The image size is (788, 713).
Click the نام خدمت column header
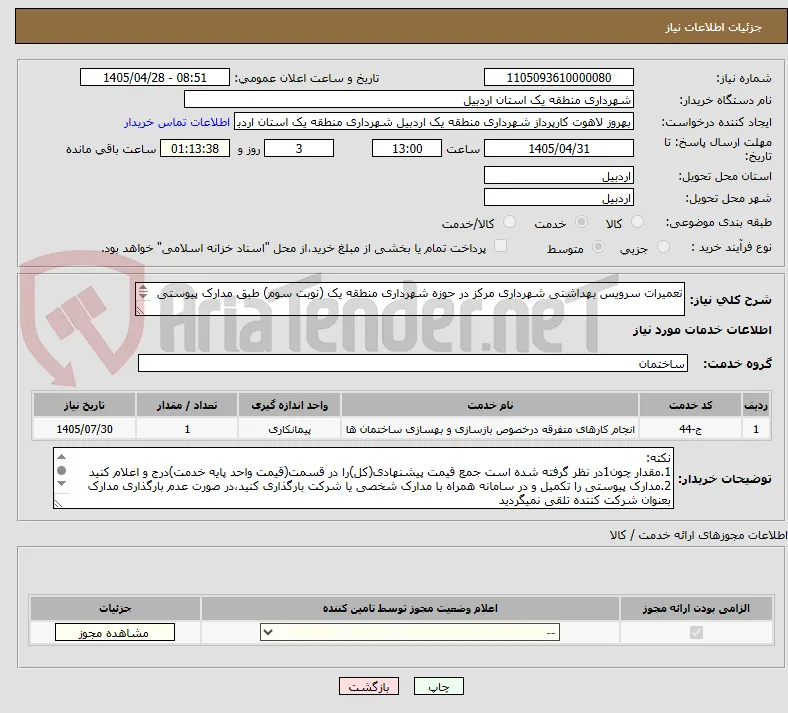tap(490, 405)
